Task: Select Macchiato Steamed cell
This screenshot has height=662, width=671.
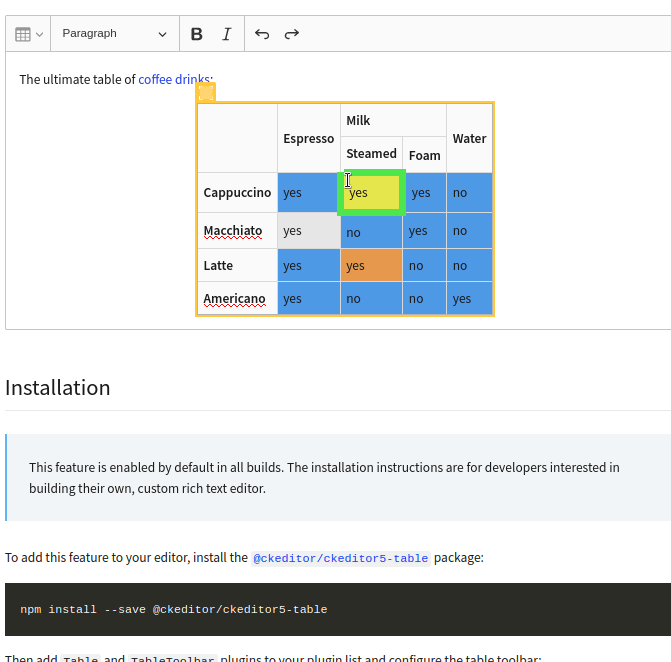Action: pyautogui.click(x=371, y=232)
